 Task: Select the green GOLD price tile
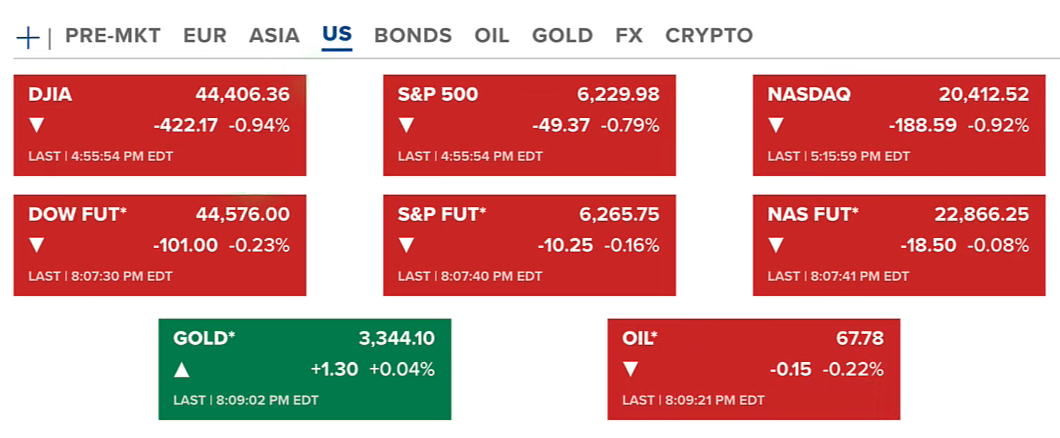[305, 369]
